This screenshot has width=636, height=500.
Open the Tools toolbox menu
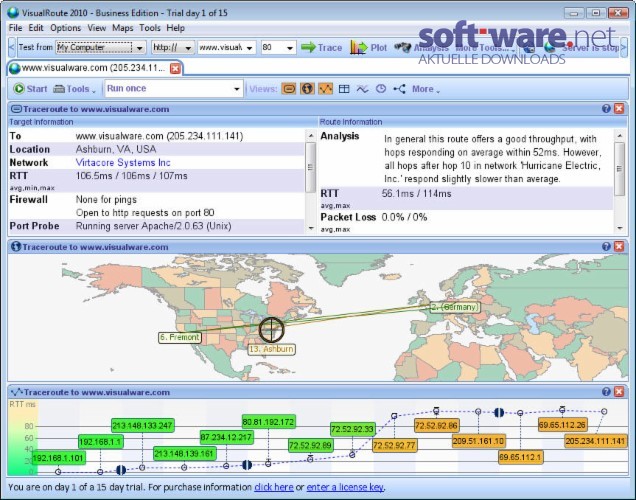(75, 89)
